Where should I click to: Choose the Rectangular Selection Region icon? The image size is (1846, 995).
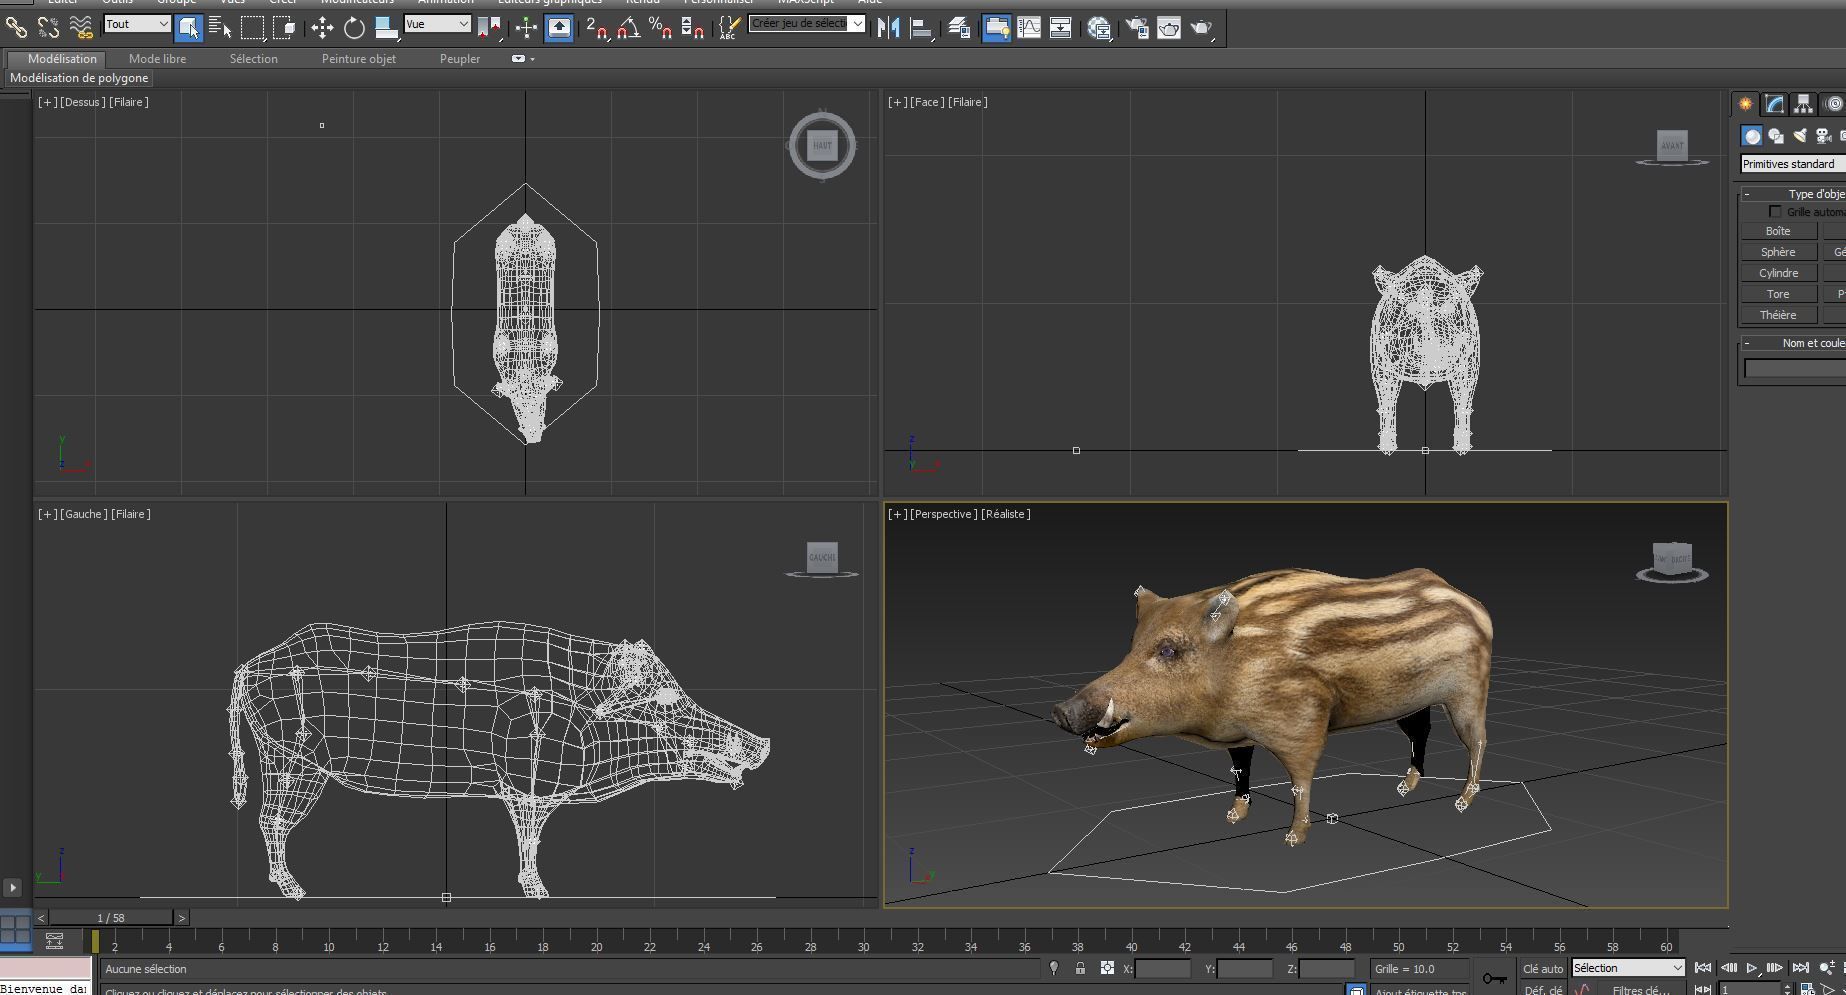[x=253, y=28]
